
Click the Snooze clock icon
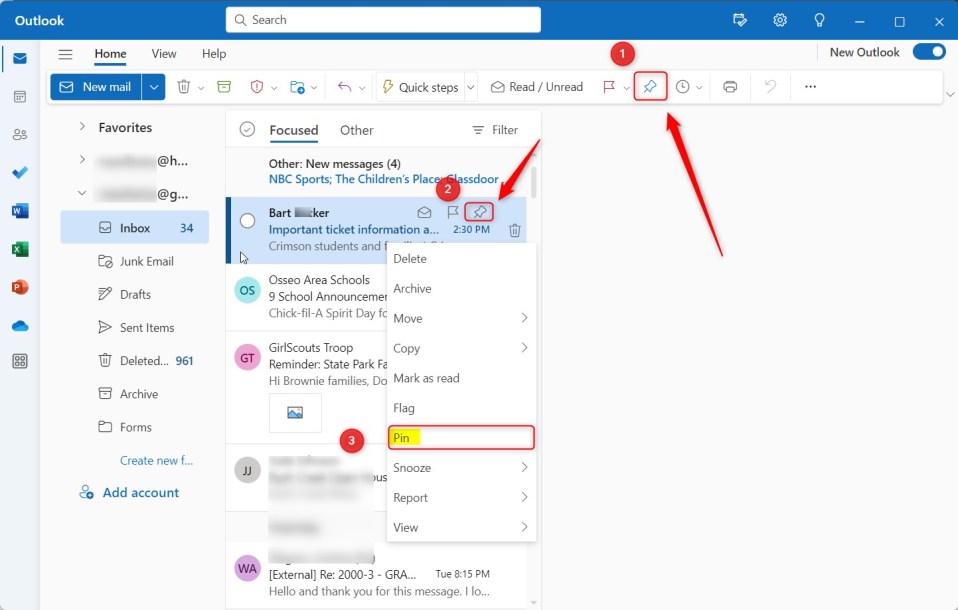pyautogui.click(x=682, y=86)
